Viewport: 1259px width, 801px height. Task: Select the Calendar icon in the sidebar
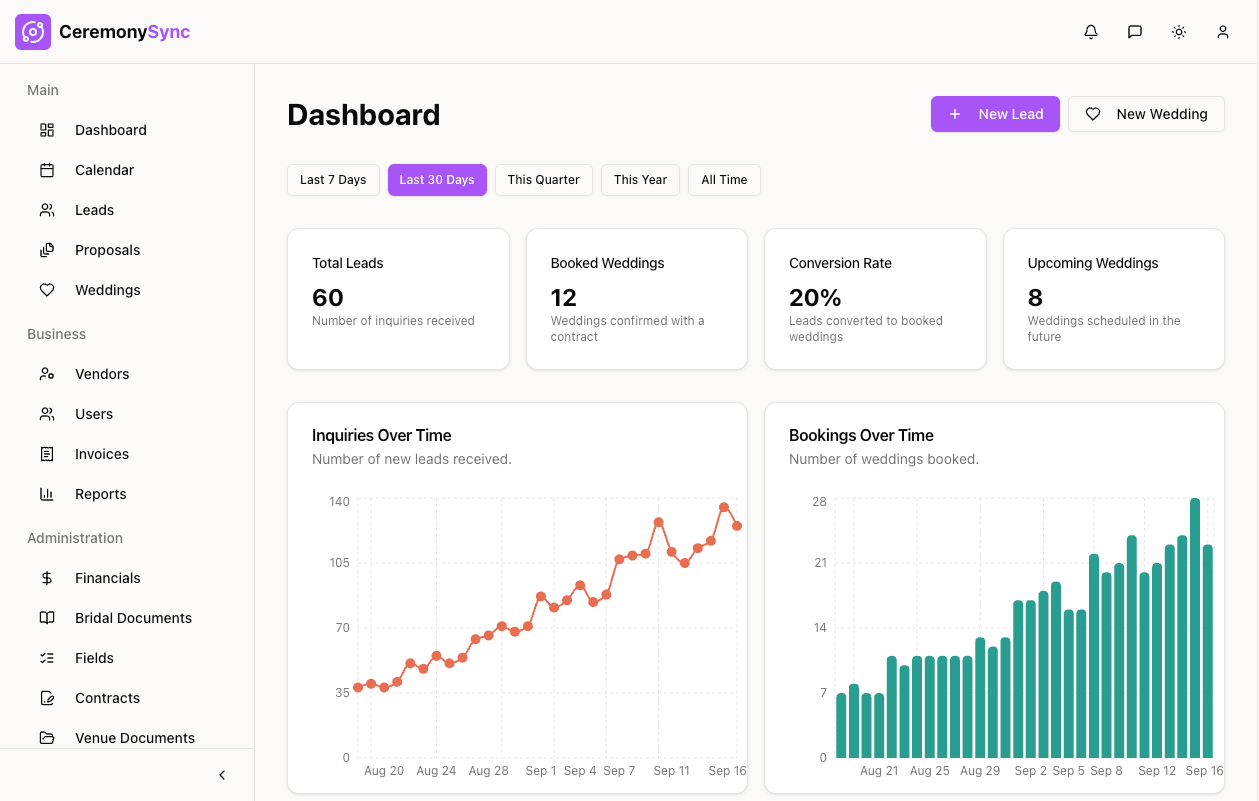tap(46, 170)
